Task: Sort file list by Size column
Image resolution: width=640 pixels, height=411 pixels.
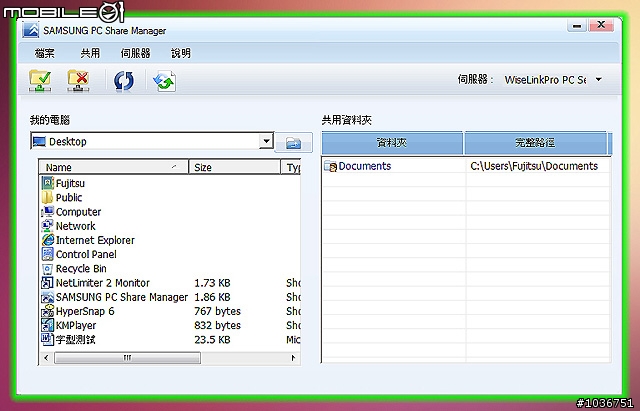Action: (x=235, y=167)
